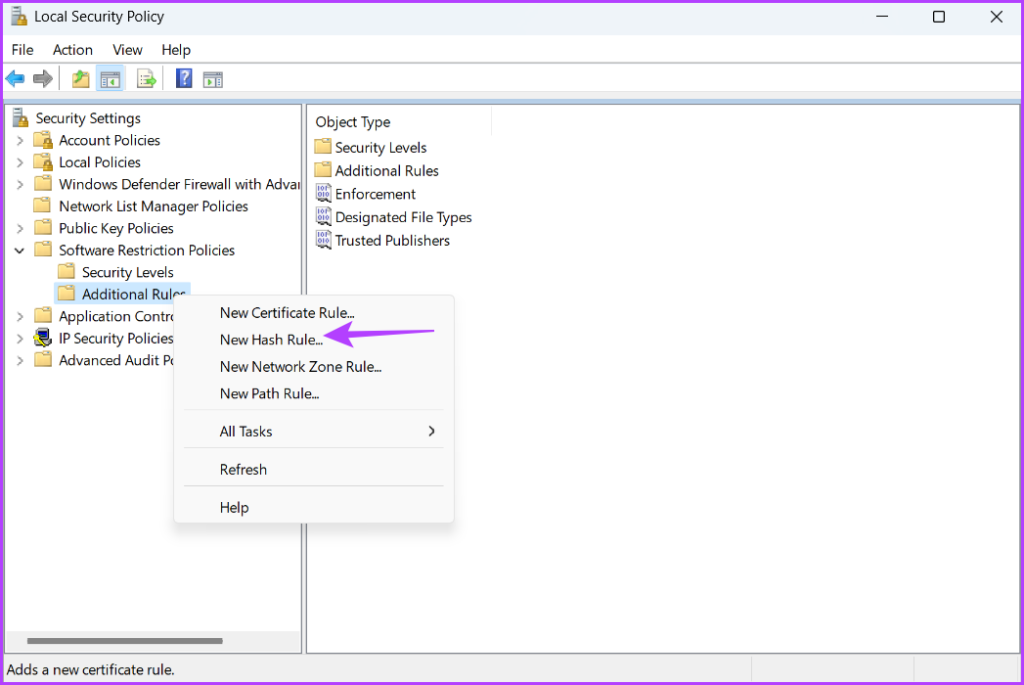Click the tree pane horizontal scrollbar

[x=125, y=641]
